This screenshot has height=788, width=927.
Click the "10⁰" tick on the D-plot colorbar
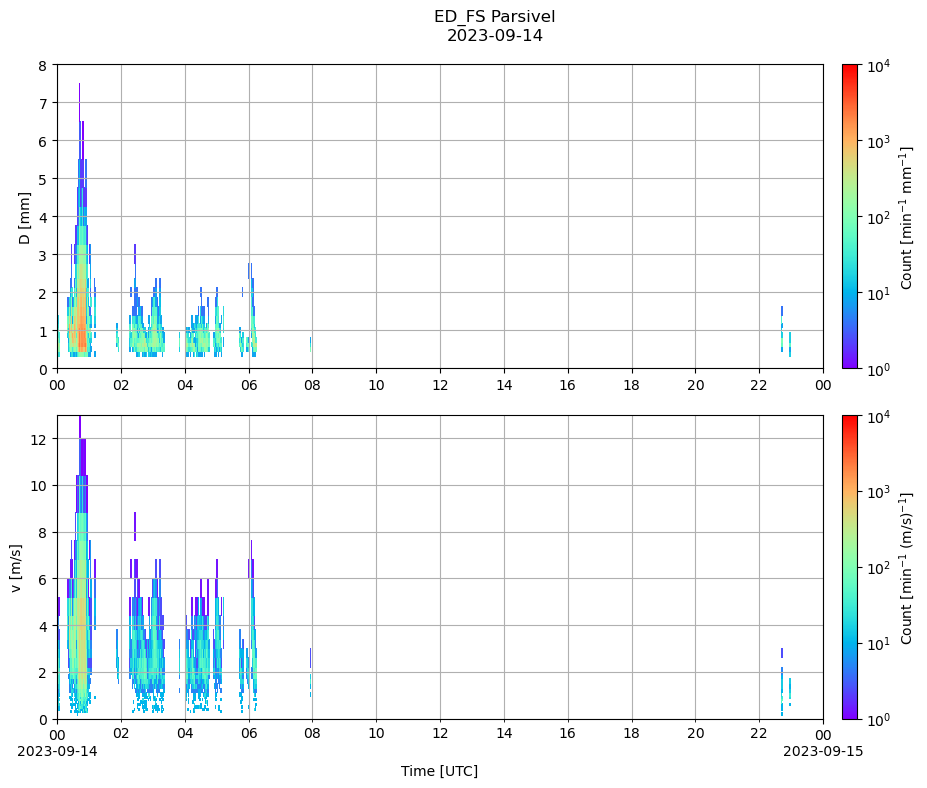coord(878,369)
